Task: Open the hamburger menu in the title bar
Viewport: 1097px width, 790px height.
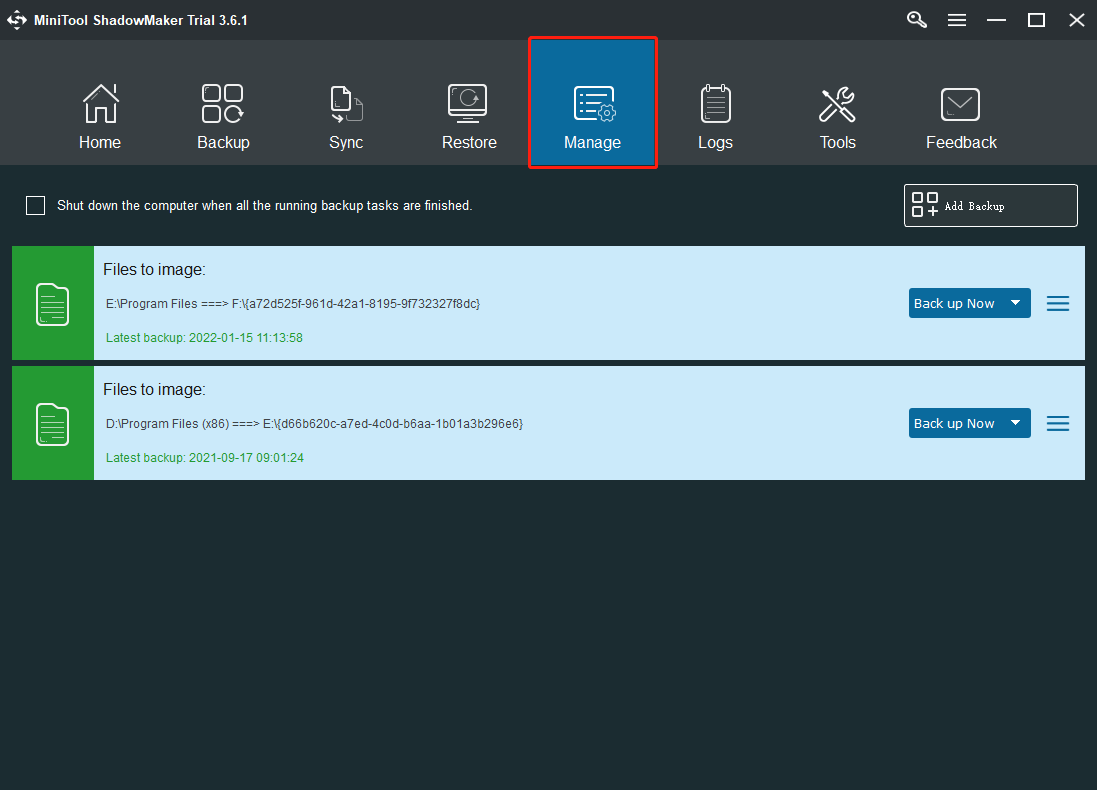Action: 957,19
